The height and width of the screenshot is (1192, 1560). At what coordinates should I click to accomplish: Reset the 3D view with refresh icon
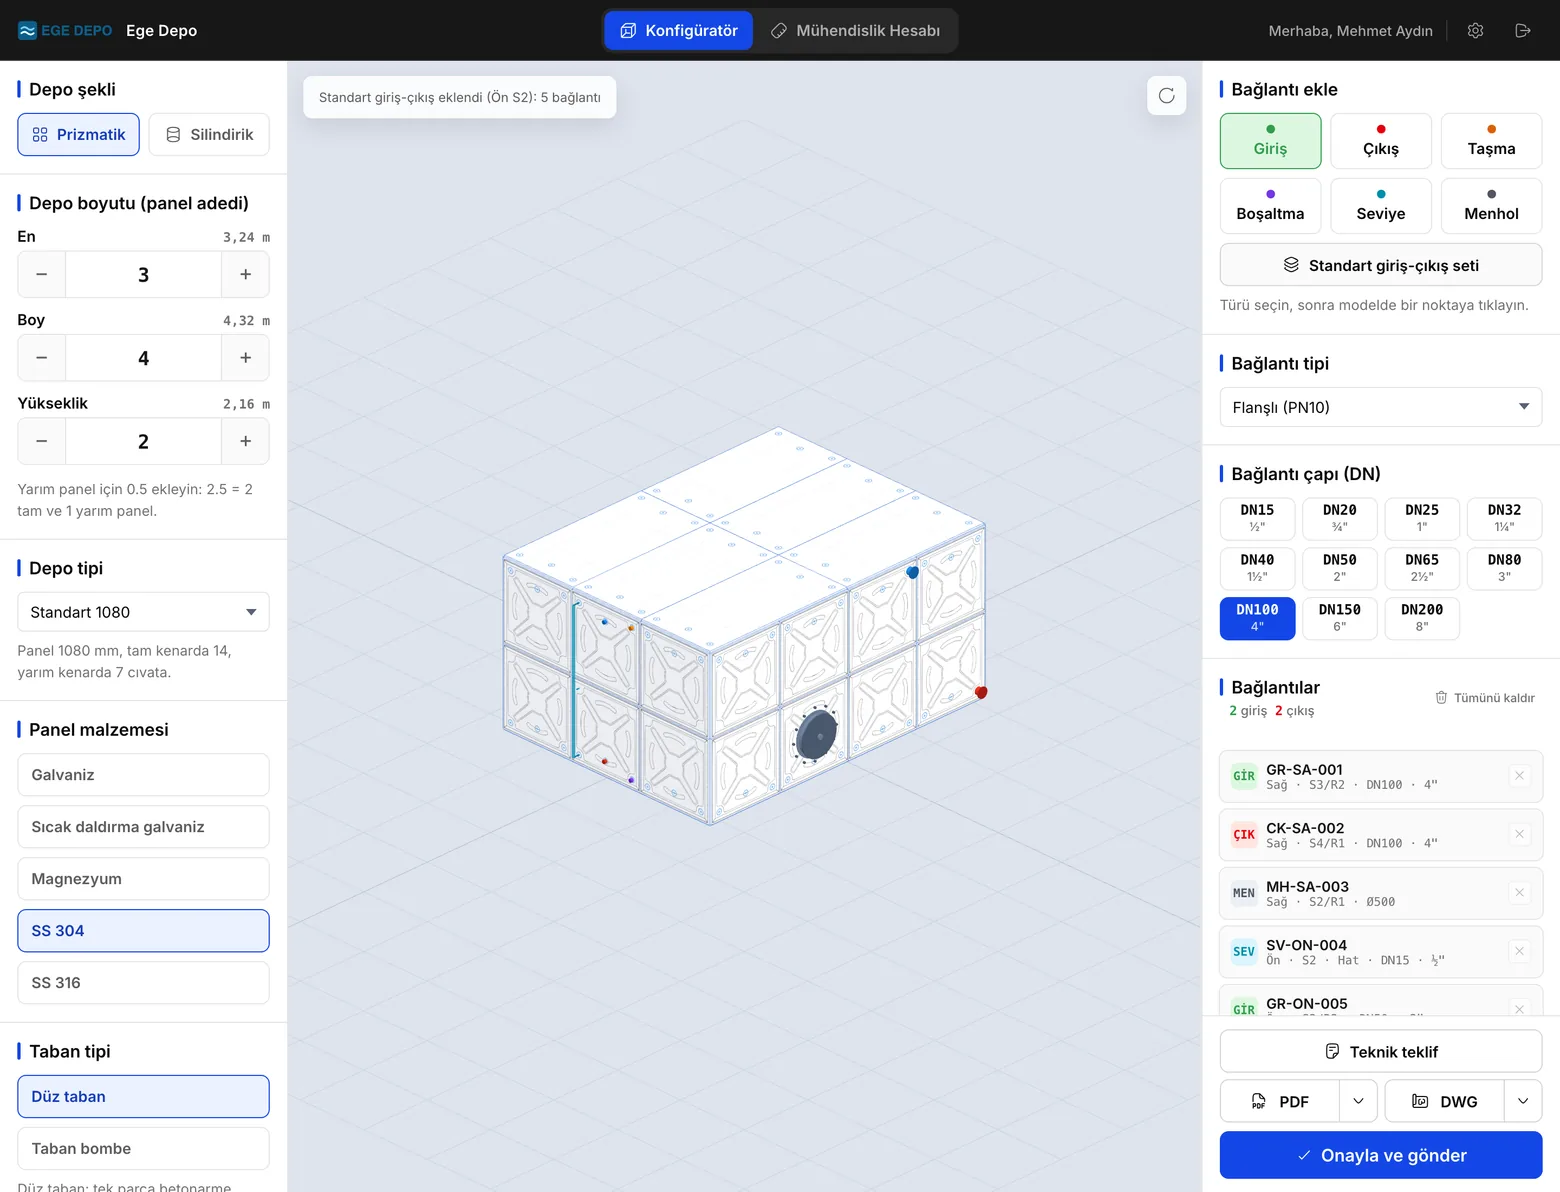click(1166, 96)
